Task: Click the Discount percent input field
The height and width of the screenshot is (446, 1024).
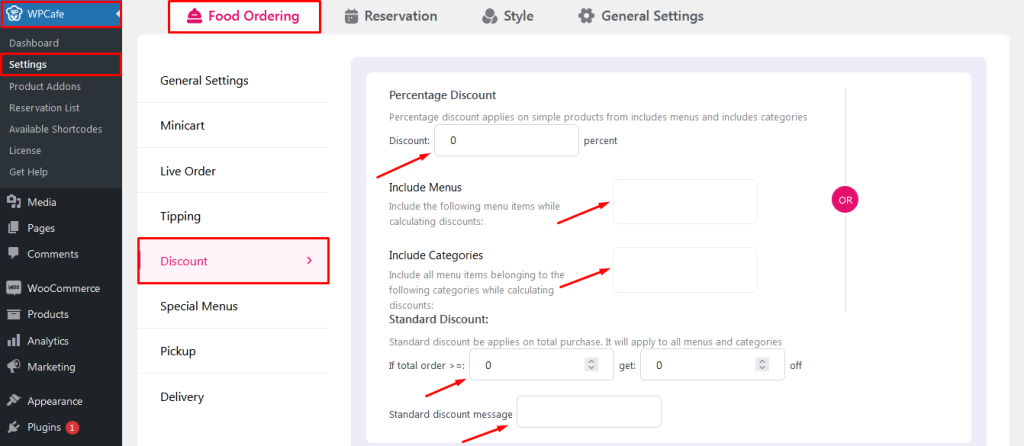Action: [506, 140]
